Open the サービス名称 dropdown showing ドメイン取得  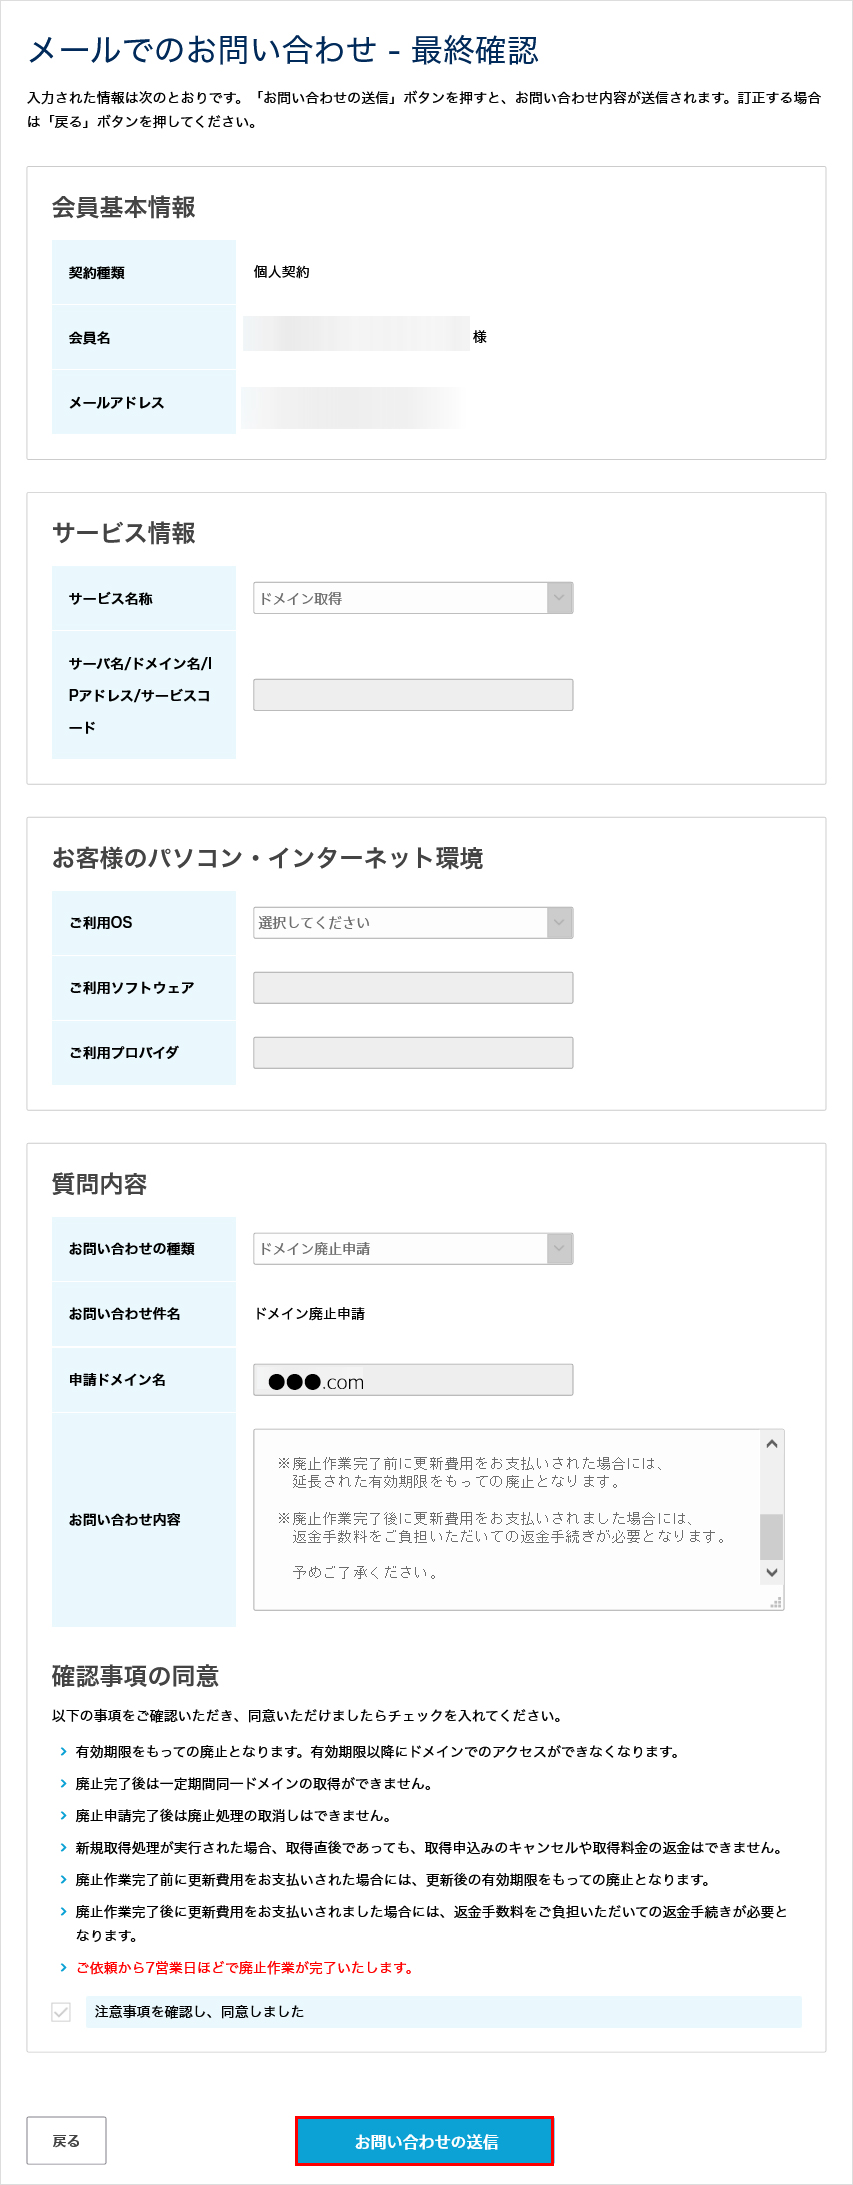(412, 597)
